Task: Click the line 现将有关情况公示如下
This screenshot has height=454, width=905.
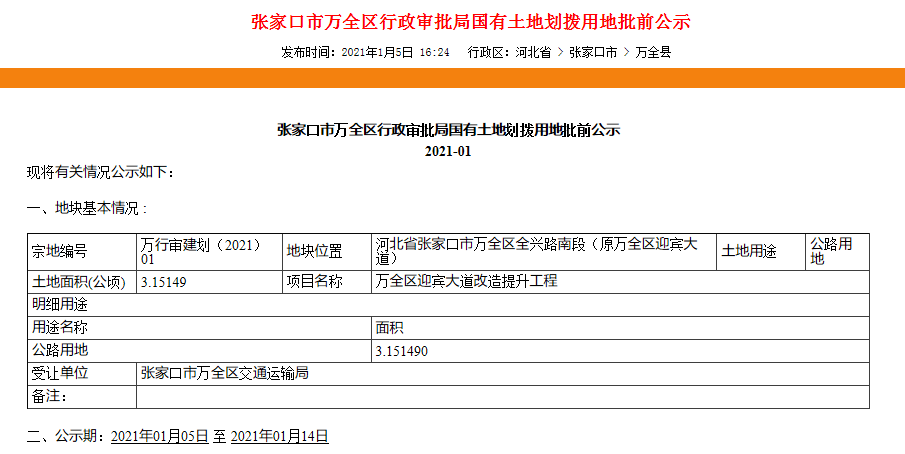Action: click(x=100, y=172)
